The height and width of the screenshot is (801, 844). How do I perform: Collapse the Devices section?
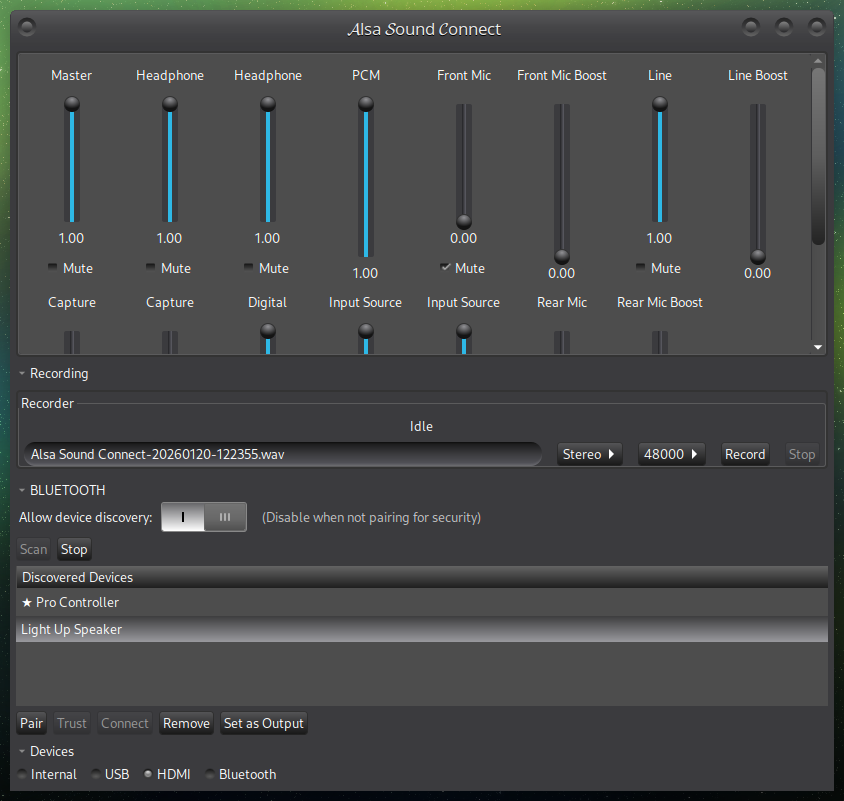point(23,752)
